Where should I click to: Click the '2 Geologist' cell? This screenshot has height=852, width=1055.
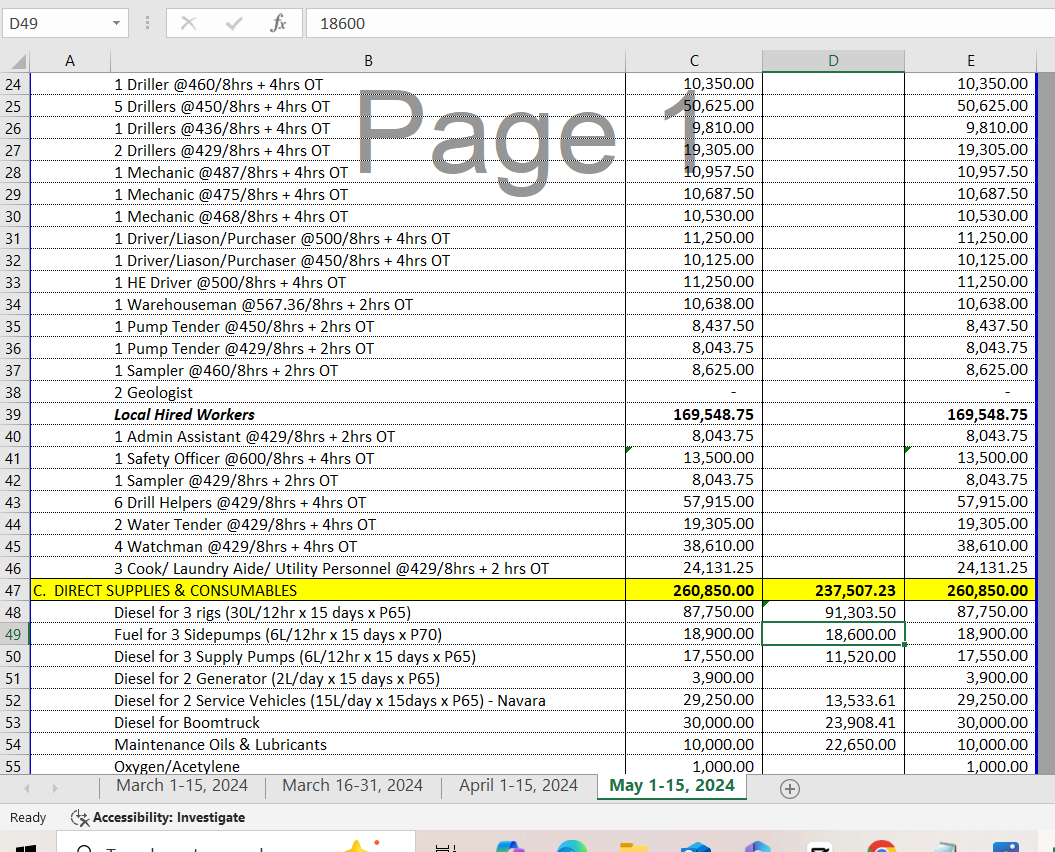[x=368, y=392]
